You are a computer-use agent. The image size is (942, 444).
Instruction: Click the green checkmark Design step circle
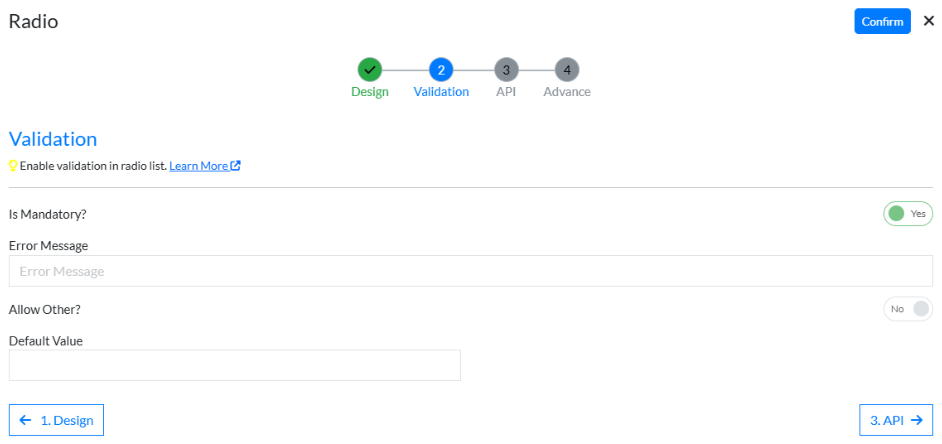[x=370, y=70]
